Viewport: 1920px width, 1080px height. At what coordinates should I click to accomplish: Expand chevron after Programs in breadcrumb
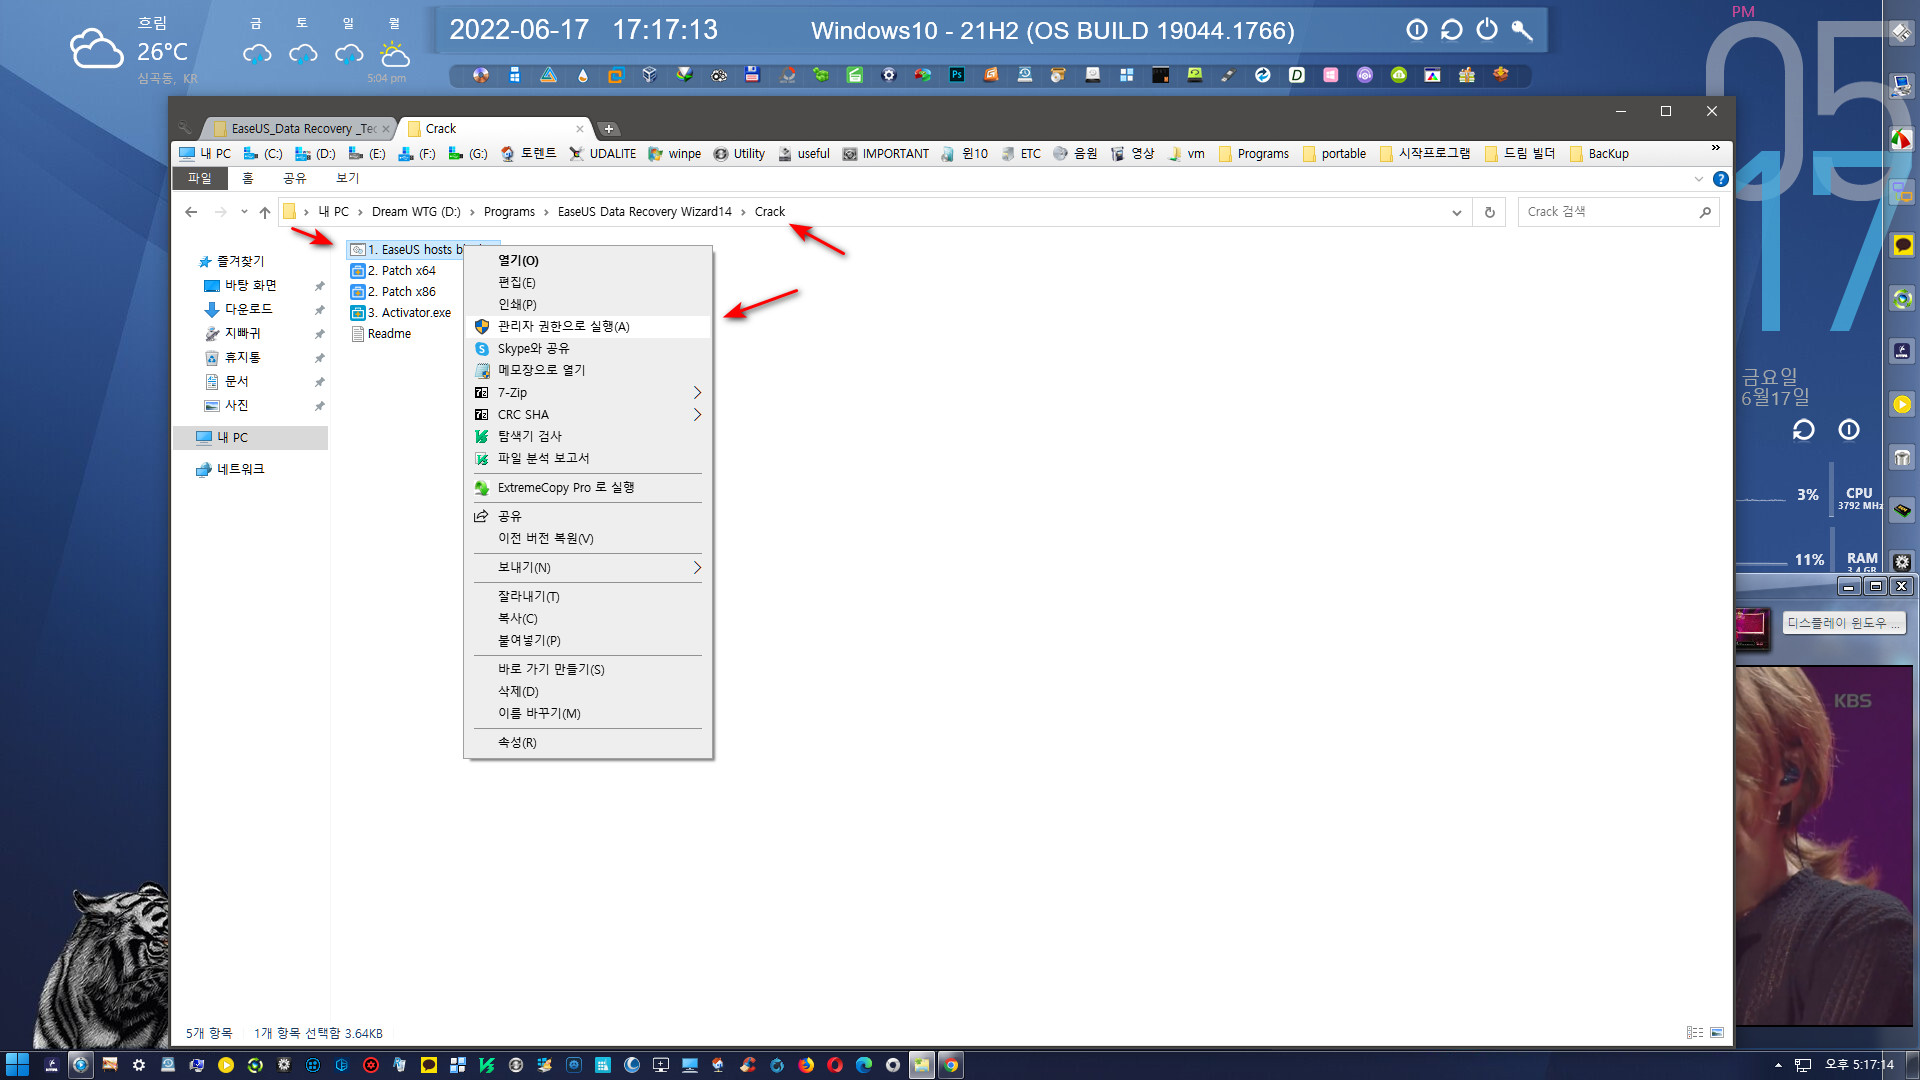[546, 212]
